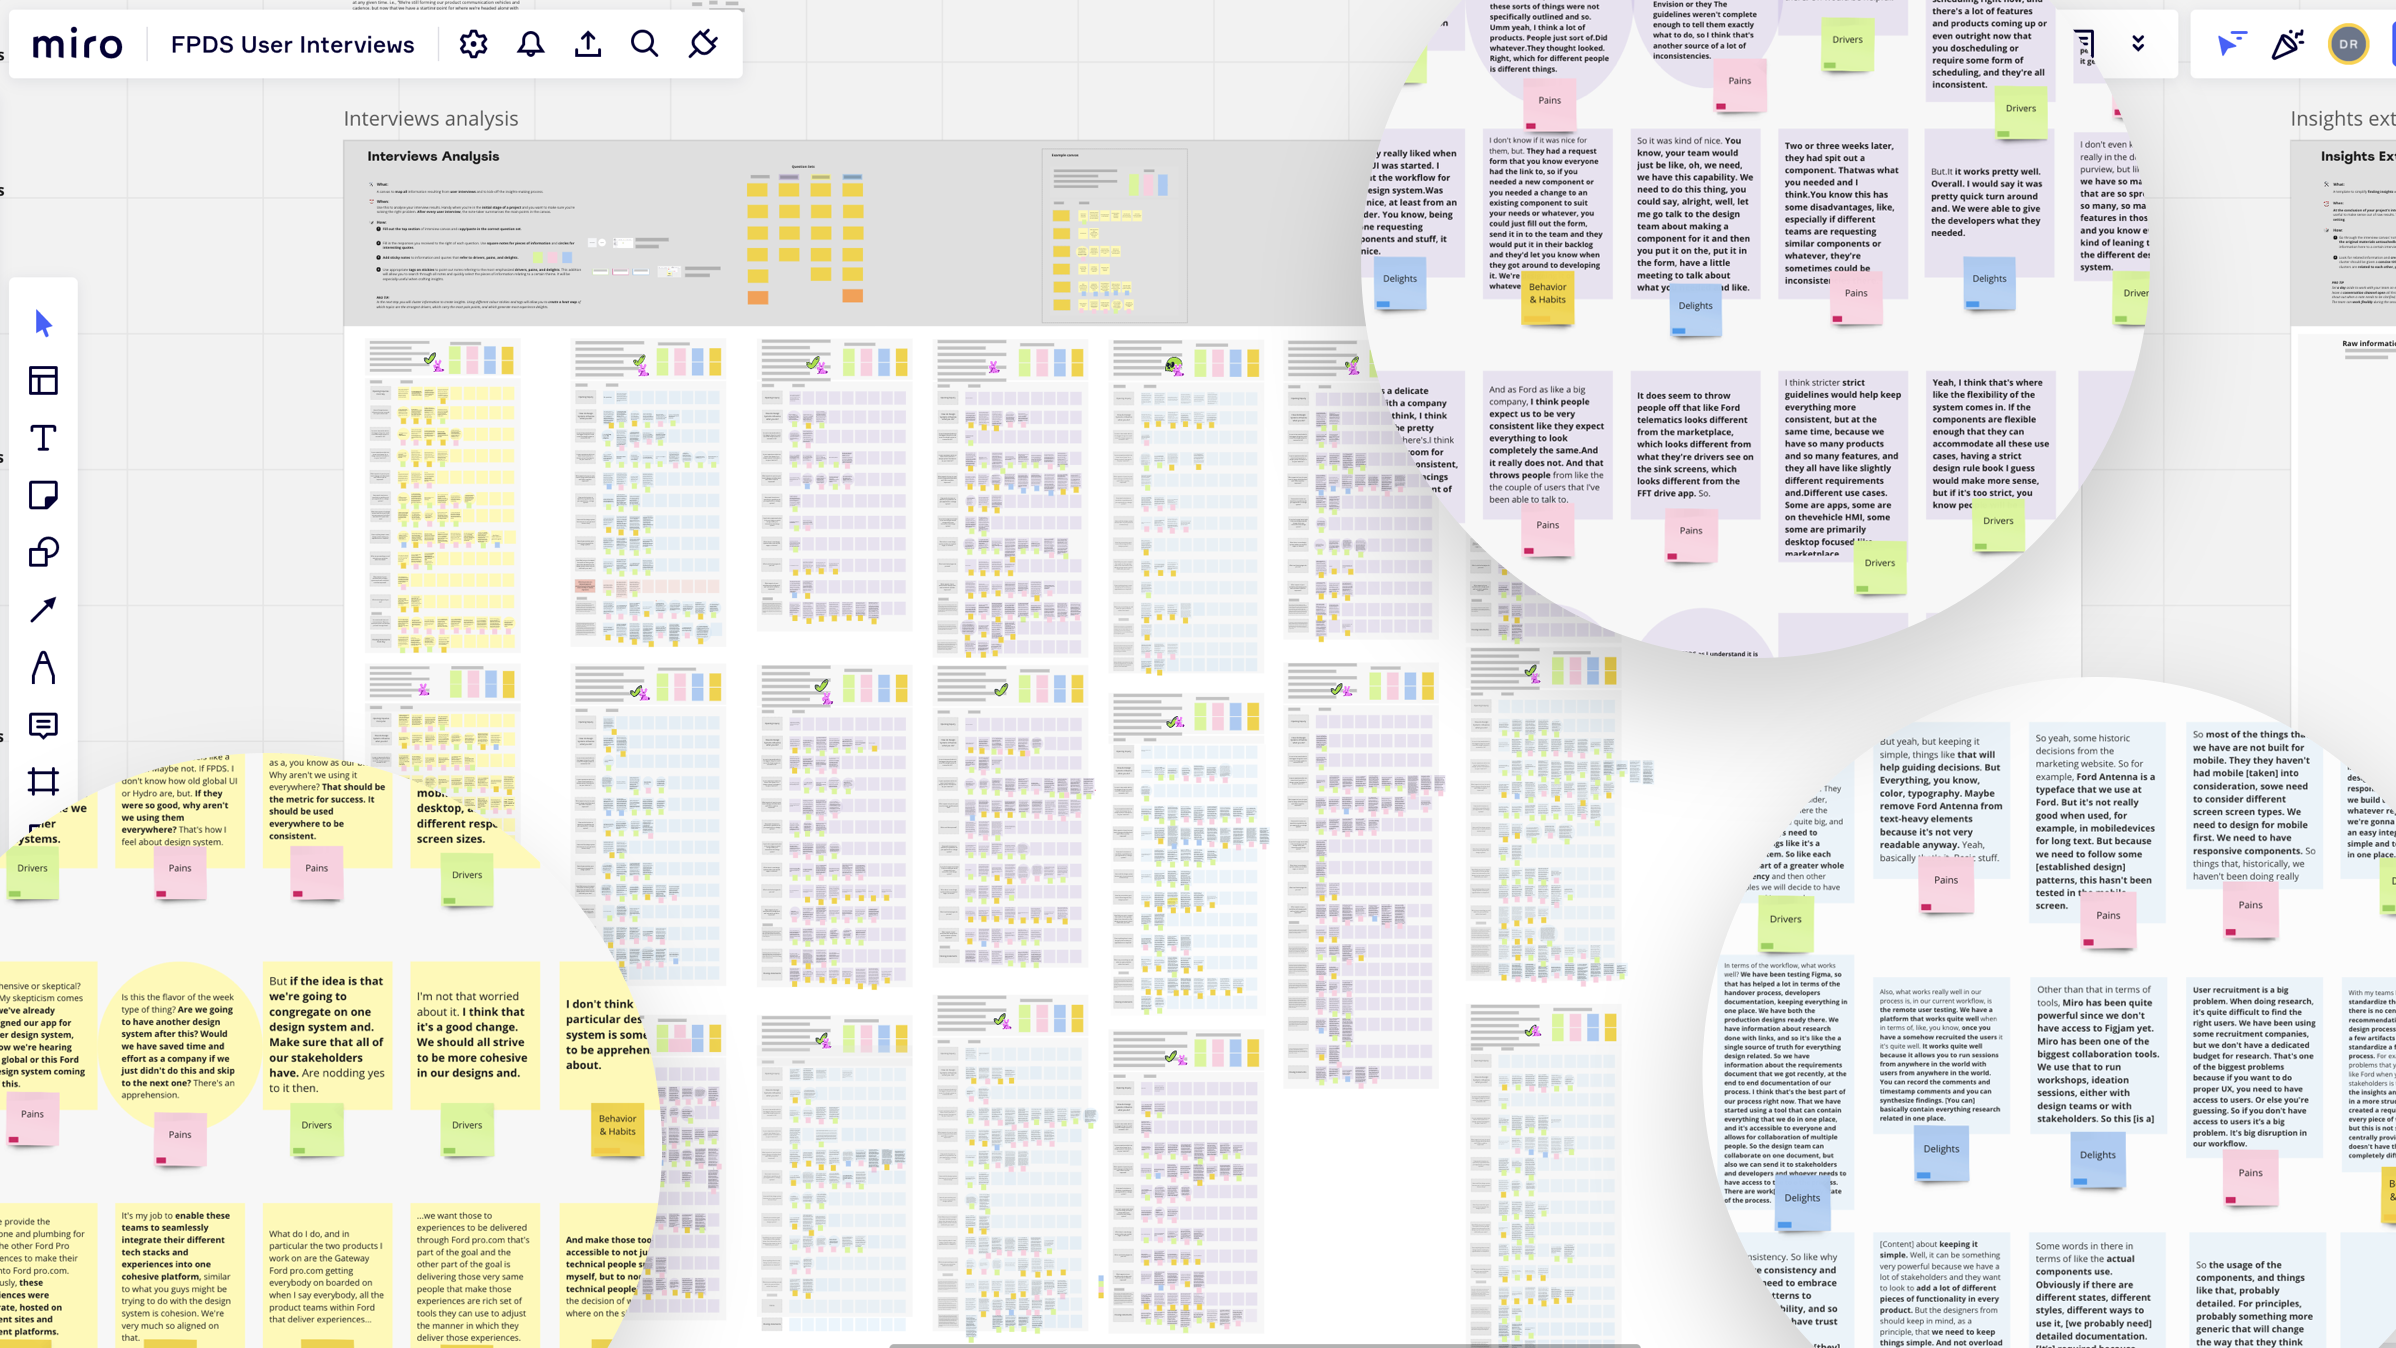The image size is (2396, 1348).
Task: Expand the double chevron collaboration toolbar
Action: pos(2138,44)
